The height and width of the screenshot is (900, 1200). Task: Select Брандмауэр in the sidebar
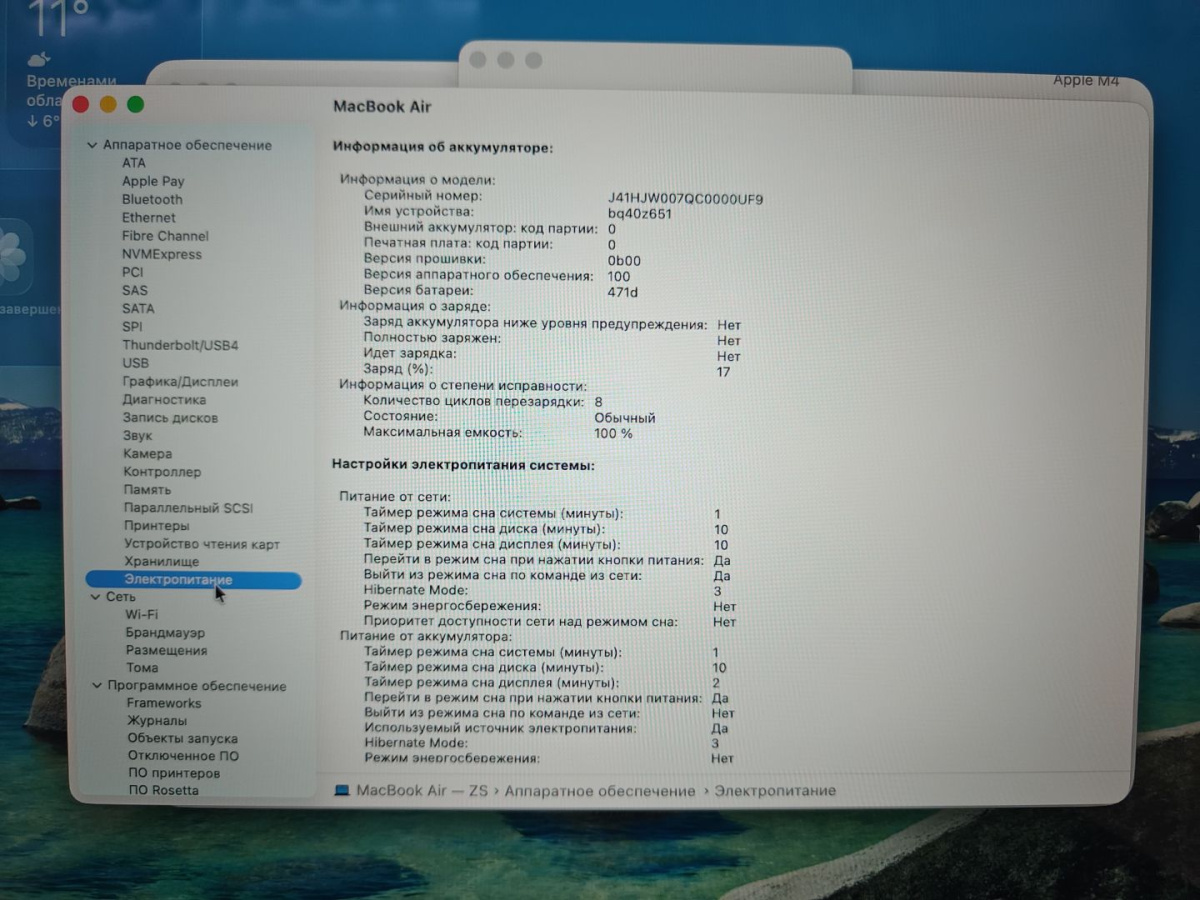[x=166, y=632]
